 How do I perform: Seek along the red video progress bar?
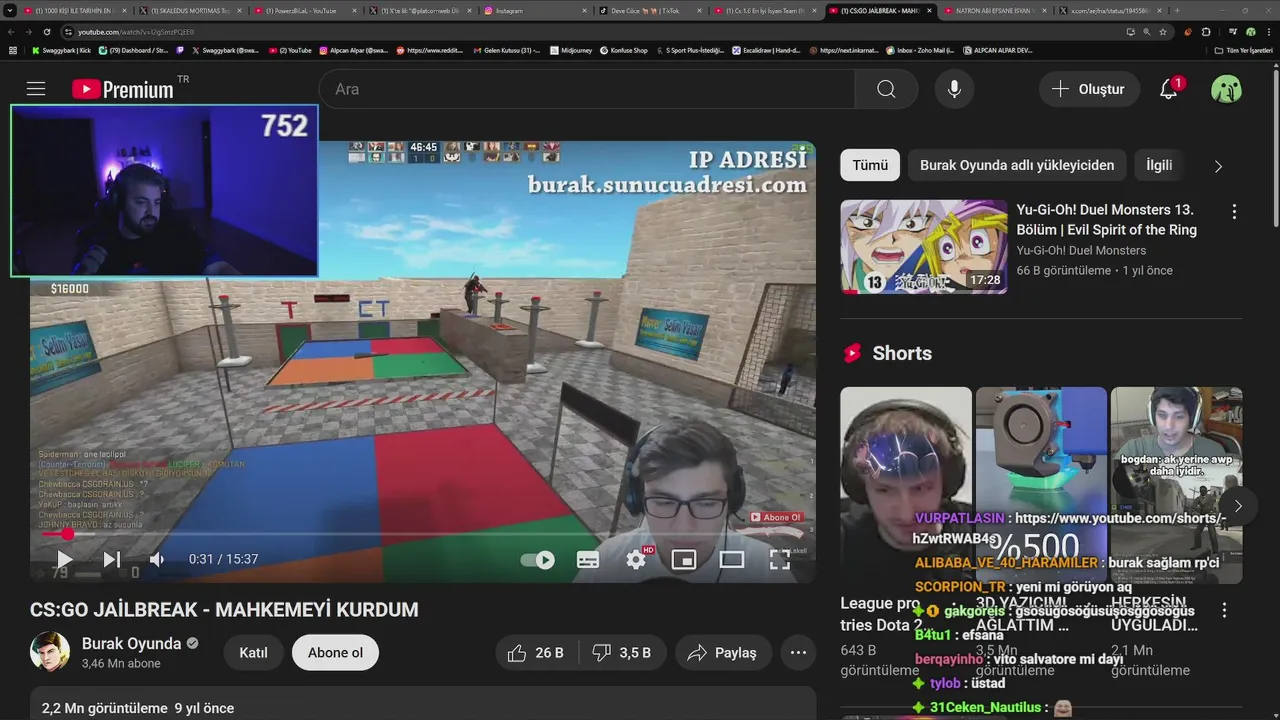[422, 534]
